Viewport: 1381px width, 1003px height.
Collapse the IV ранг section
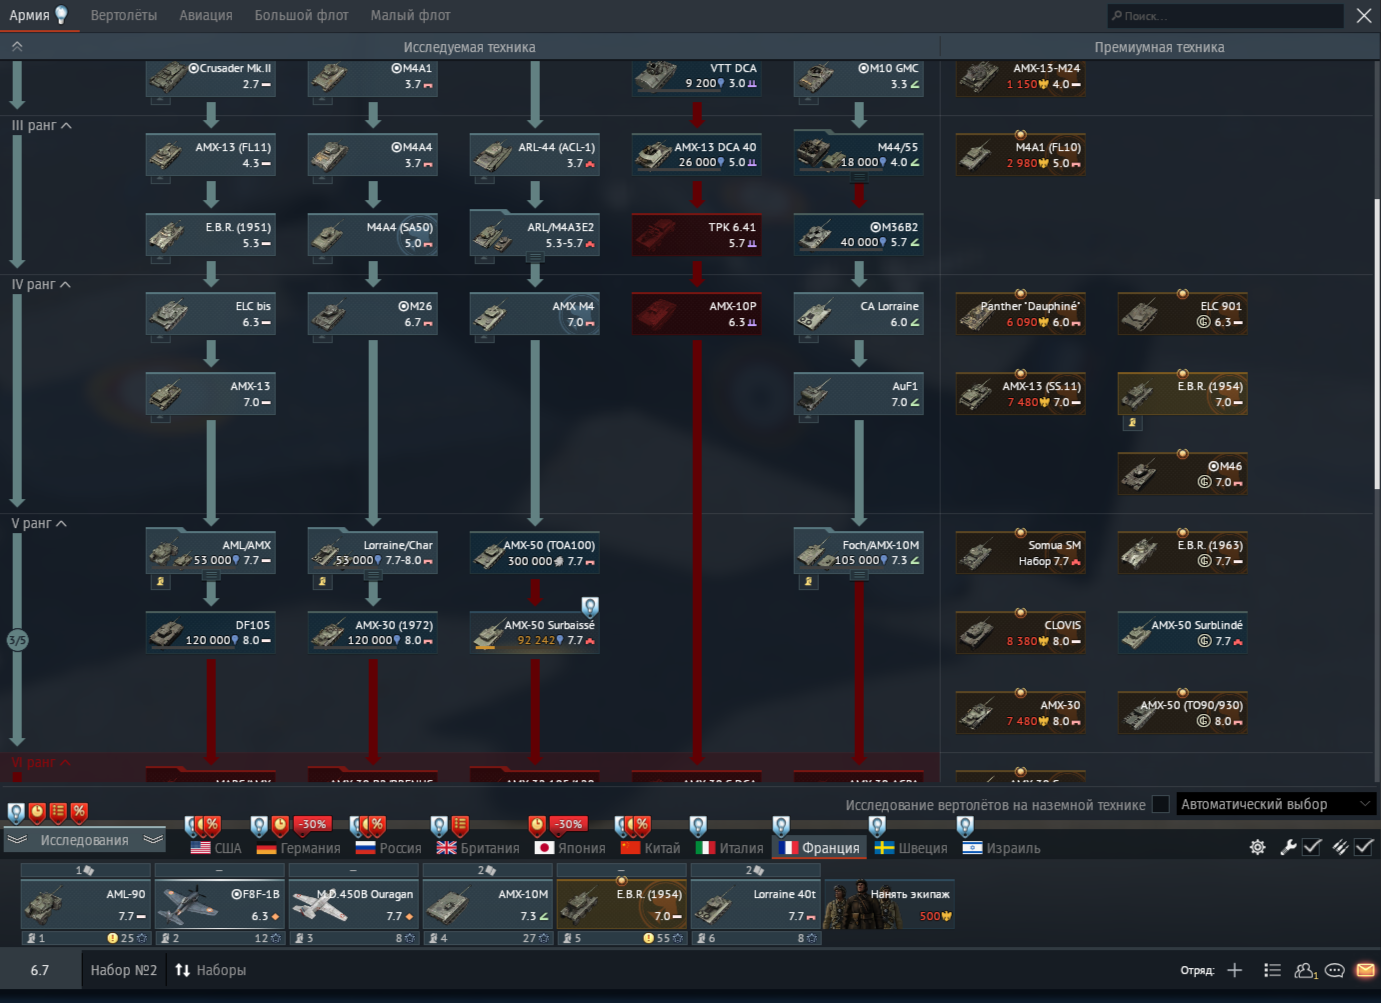coord(41,285)
